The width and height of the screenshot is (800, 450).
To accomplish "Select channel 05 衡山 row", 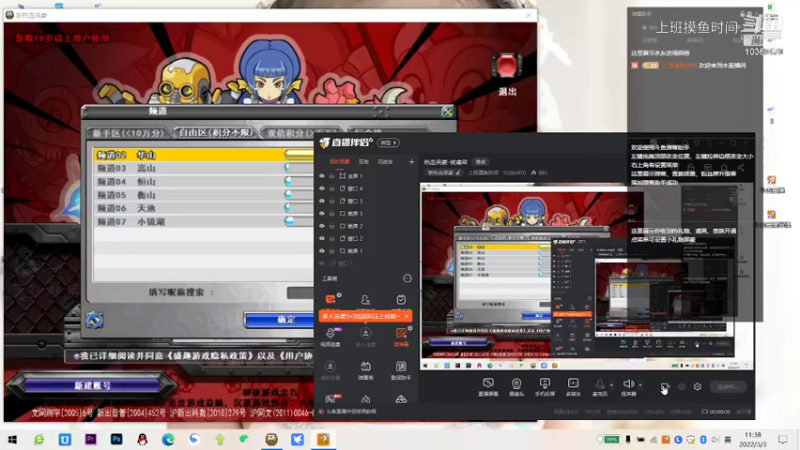I will click(204, 195).
